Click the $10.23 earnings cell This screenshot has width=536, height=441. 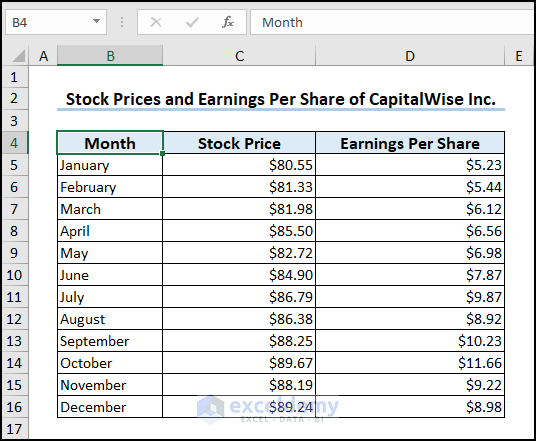[410, 341]
